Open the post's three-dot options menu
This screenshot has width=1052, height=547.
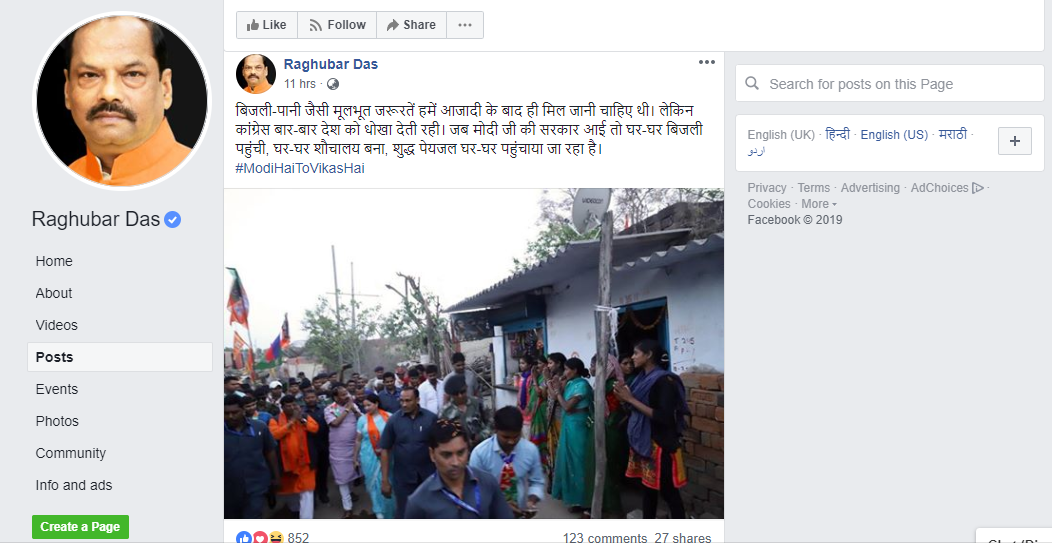[706, 62]
